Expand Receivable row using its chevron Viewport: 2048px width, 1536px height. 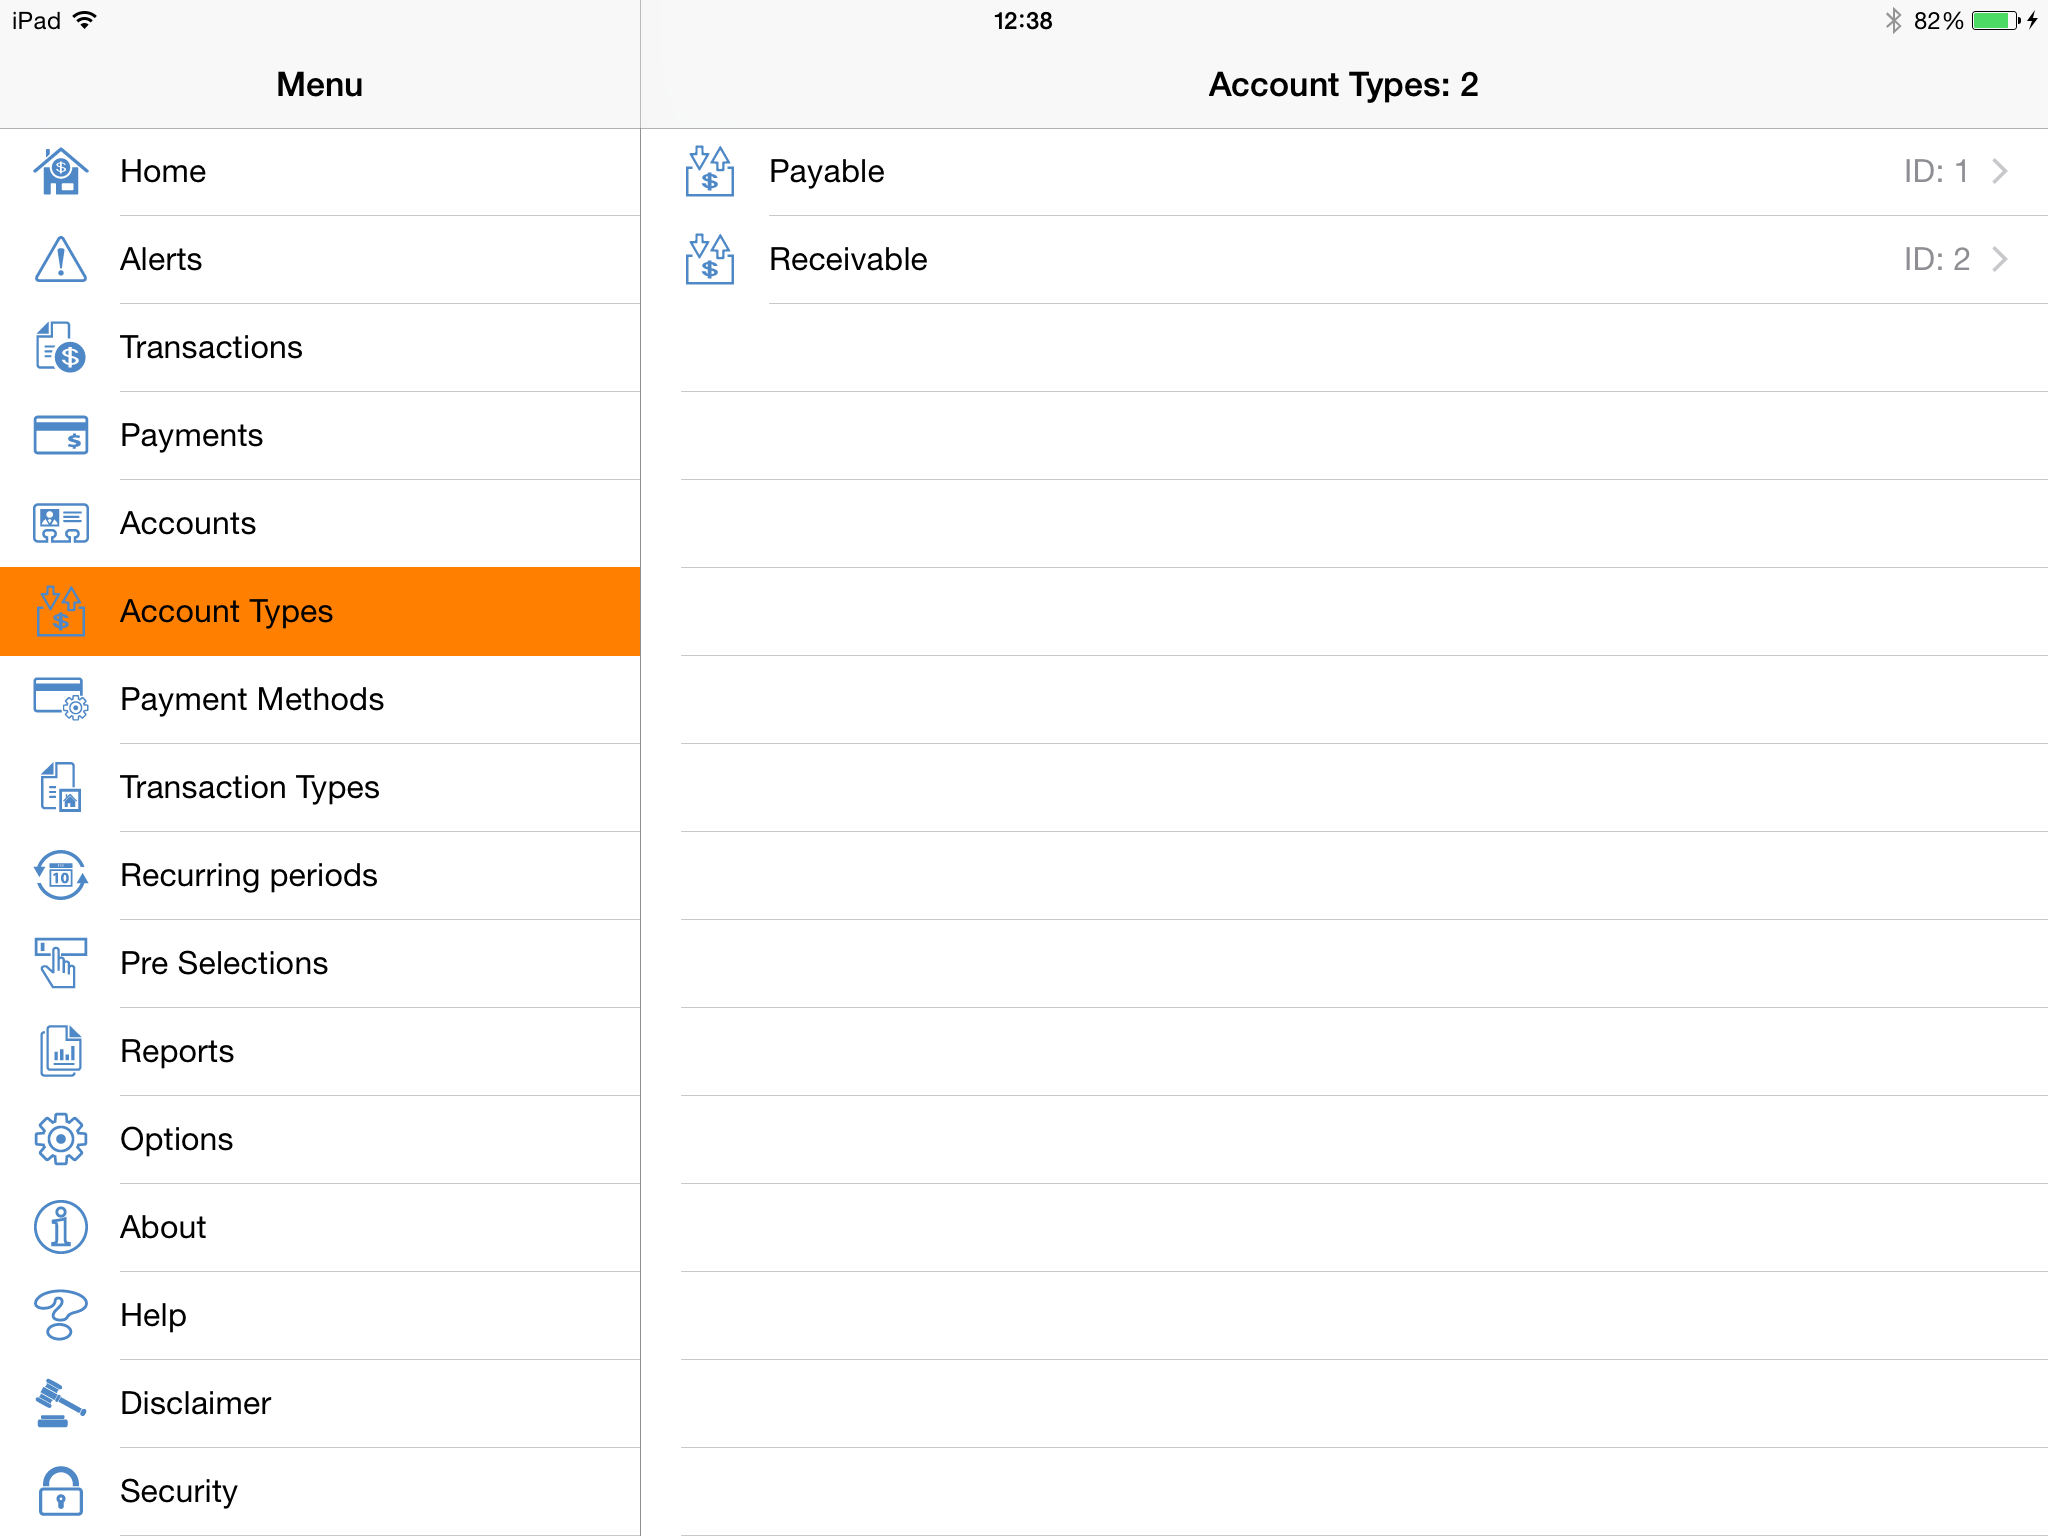1999,260
